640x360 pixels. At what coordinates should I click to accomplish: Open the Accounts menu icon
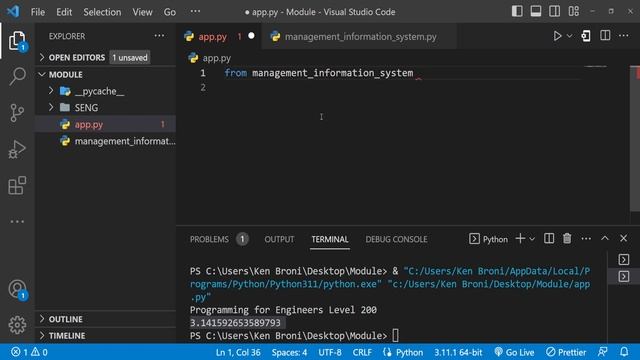click(x=17, y=289)
